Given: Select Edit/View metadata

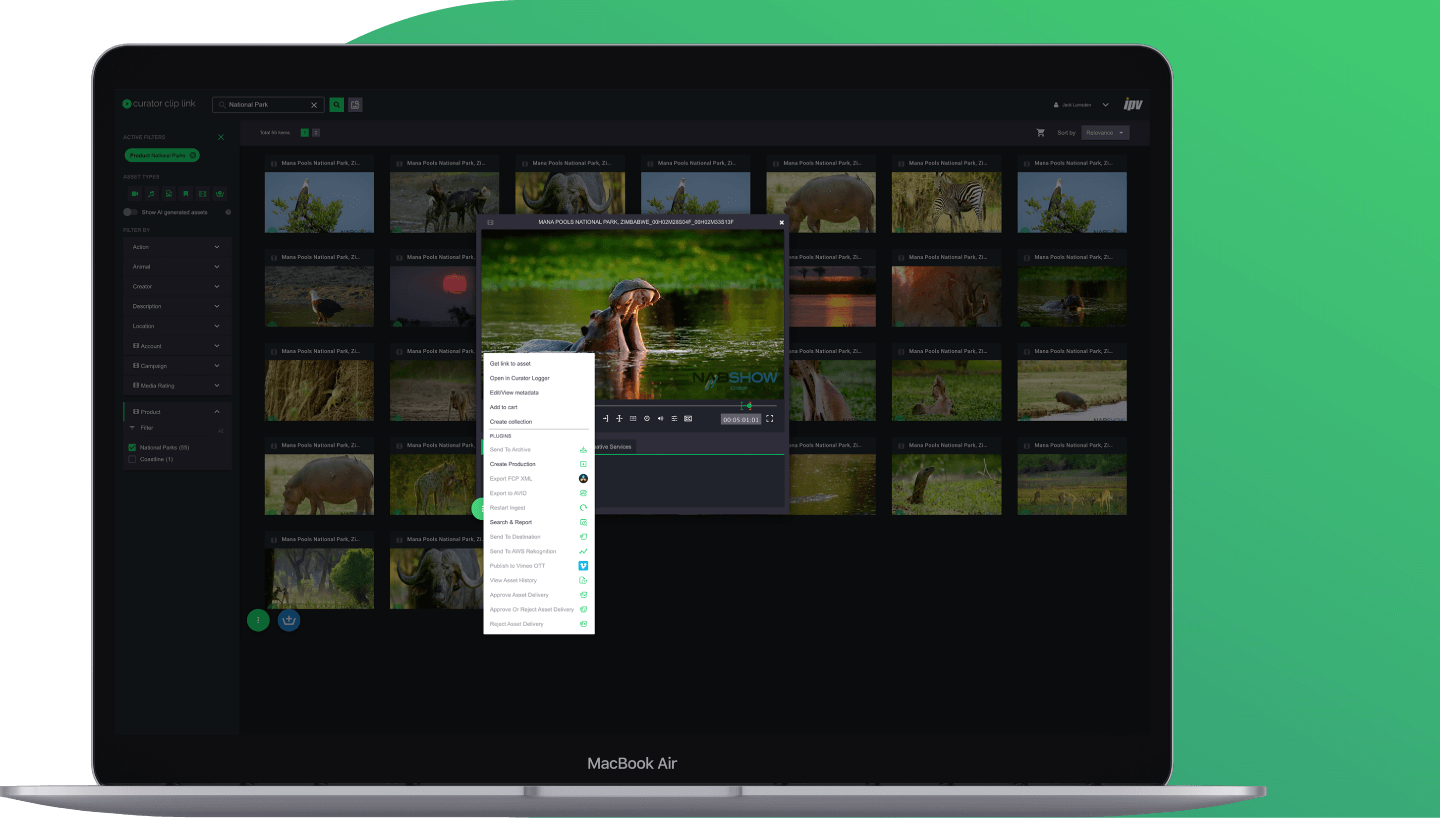Looking at the screenshot, I should [x=539, y=393].
